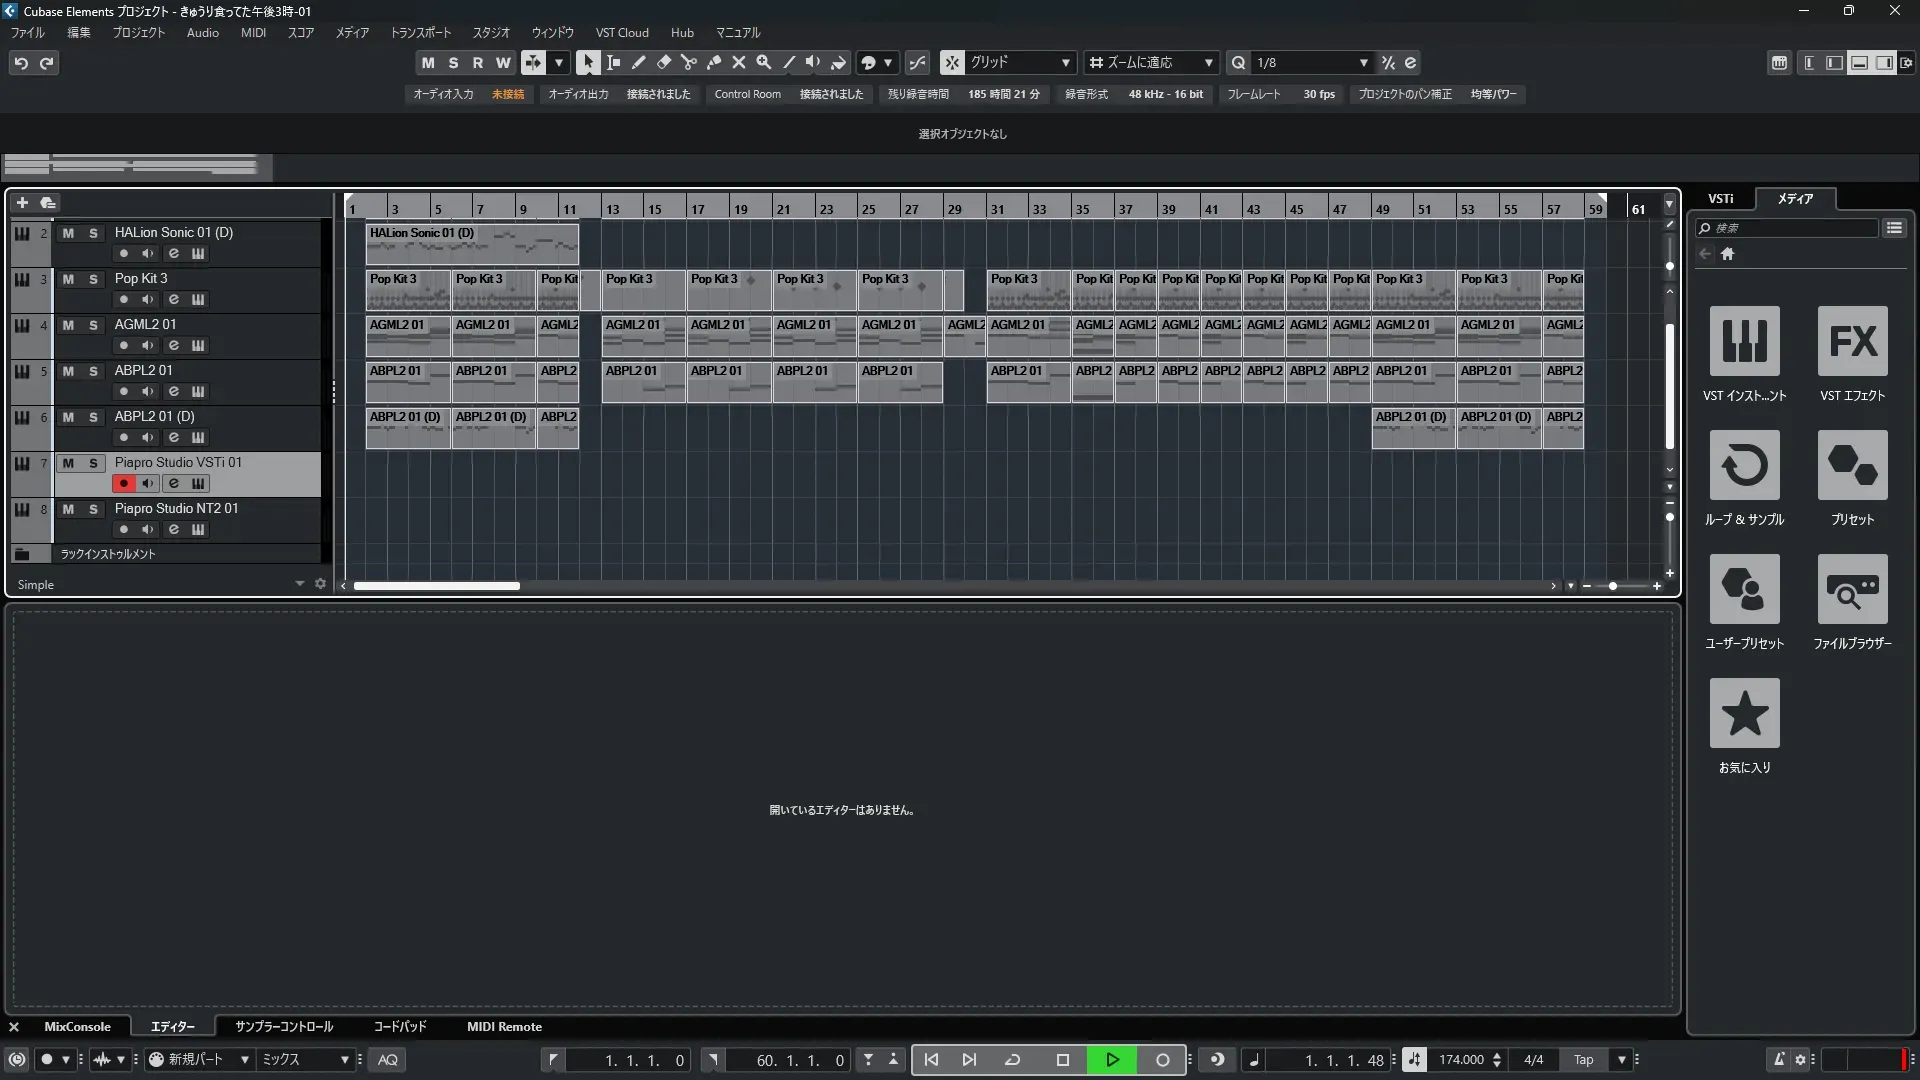Open the Favorites star tile
This screenshot has width=1920, height=1080.
[x=1744, y=713]
